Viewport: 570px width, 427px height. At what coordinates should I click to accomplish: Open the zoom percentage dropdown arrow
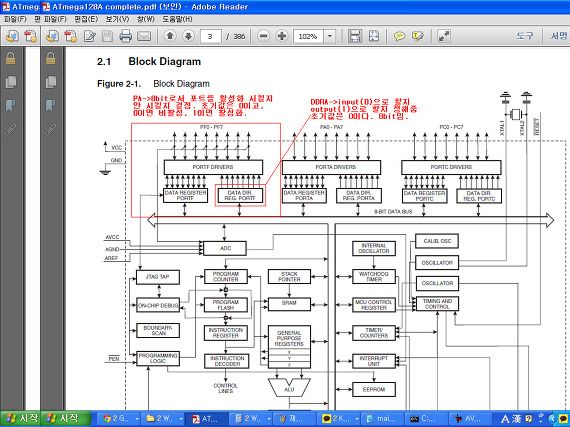pos(330,36)
